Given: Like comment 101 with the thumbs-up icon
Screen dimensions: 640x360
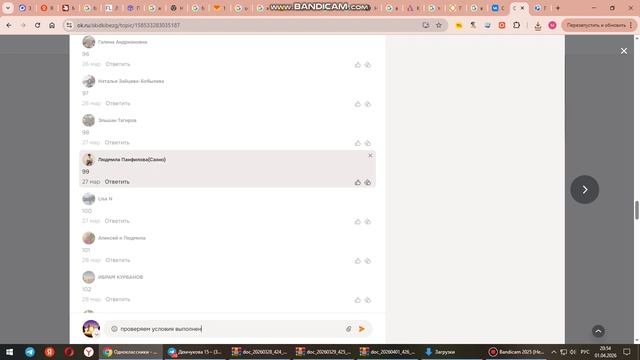Looking at the screenshot, I should click(x=358, y=260).
